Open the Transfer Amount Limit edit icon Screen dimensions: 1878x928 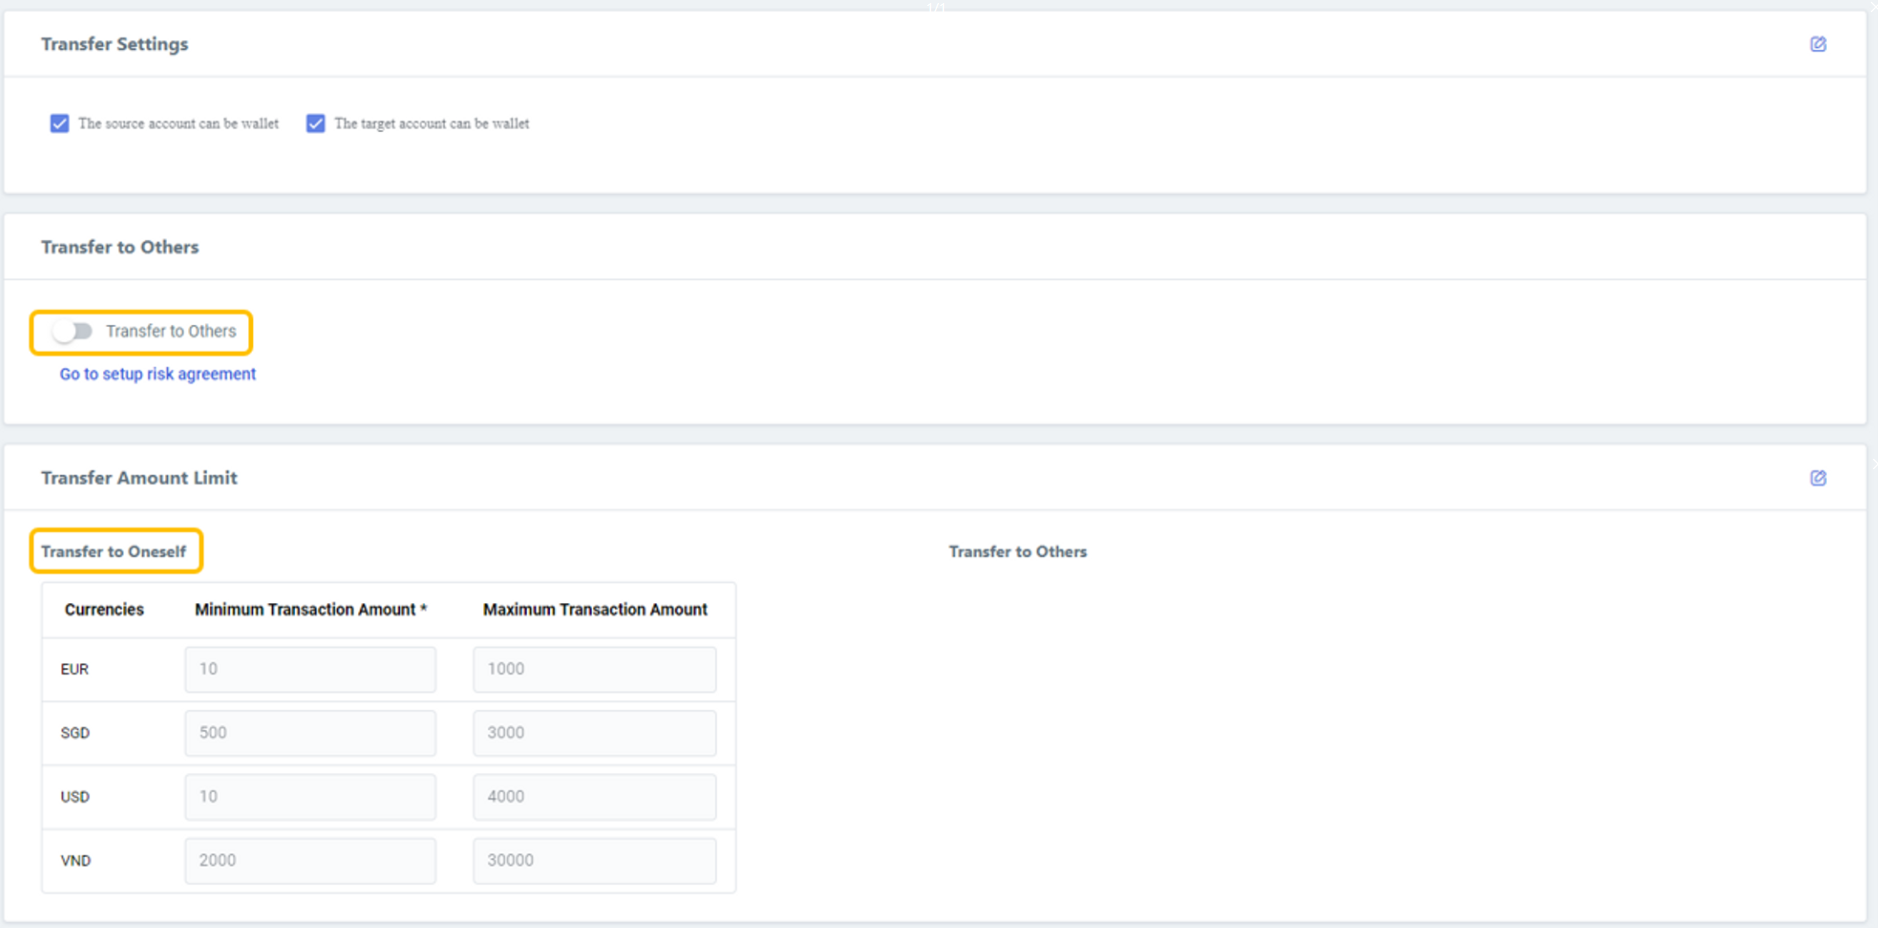[x=1817, y=478]
